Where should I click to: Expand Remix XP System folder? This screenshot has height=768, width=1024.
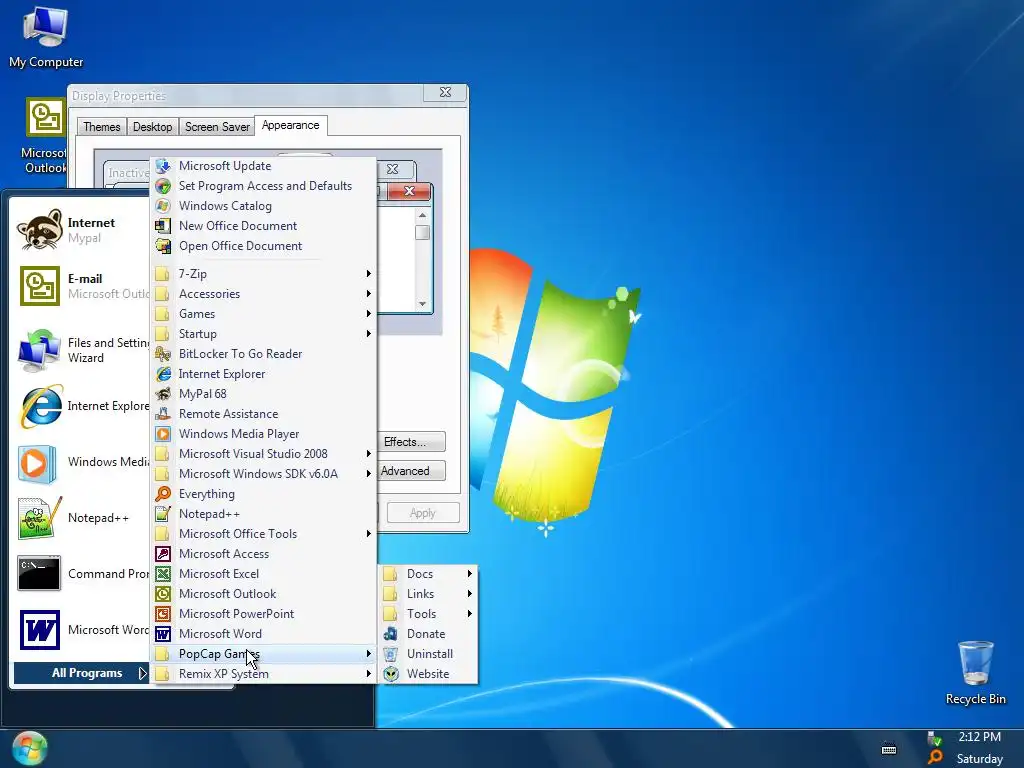pos(264,674)
